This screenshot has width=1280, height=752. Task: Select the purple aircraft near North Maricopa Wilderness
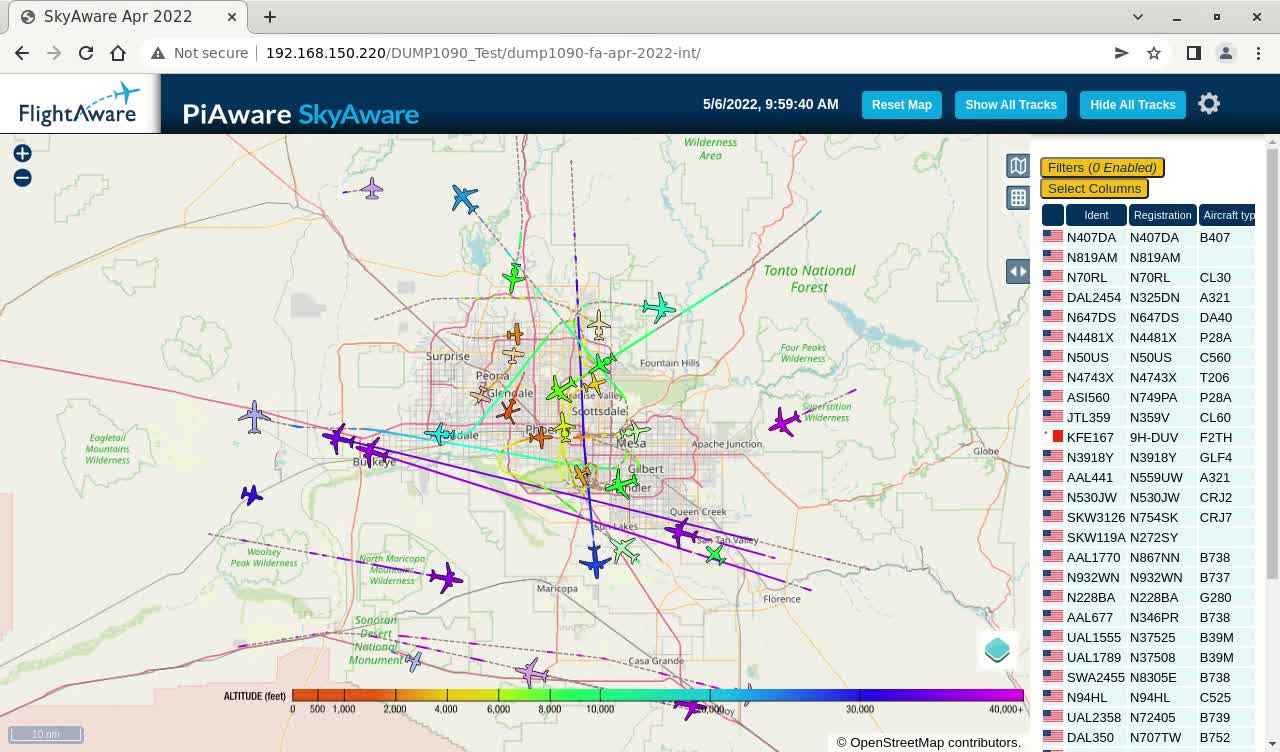[445, 576]
